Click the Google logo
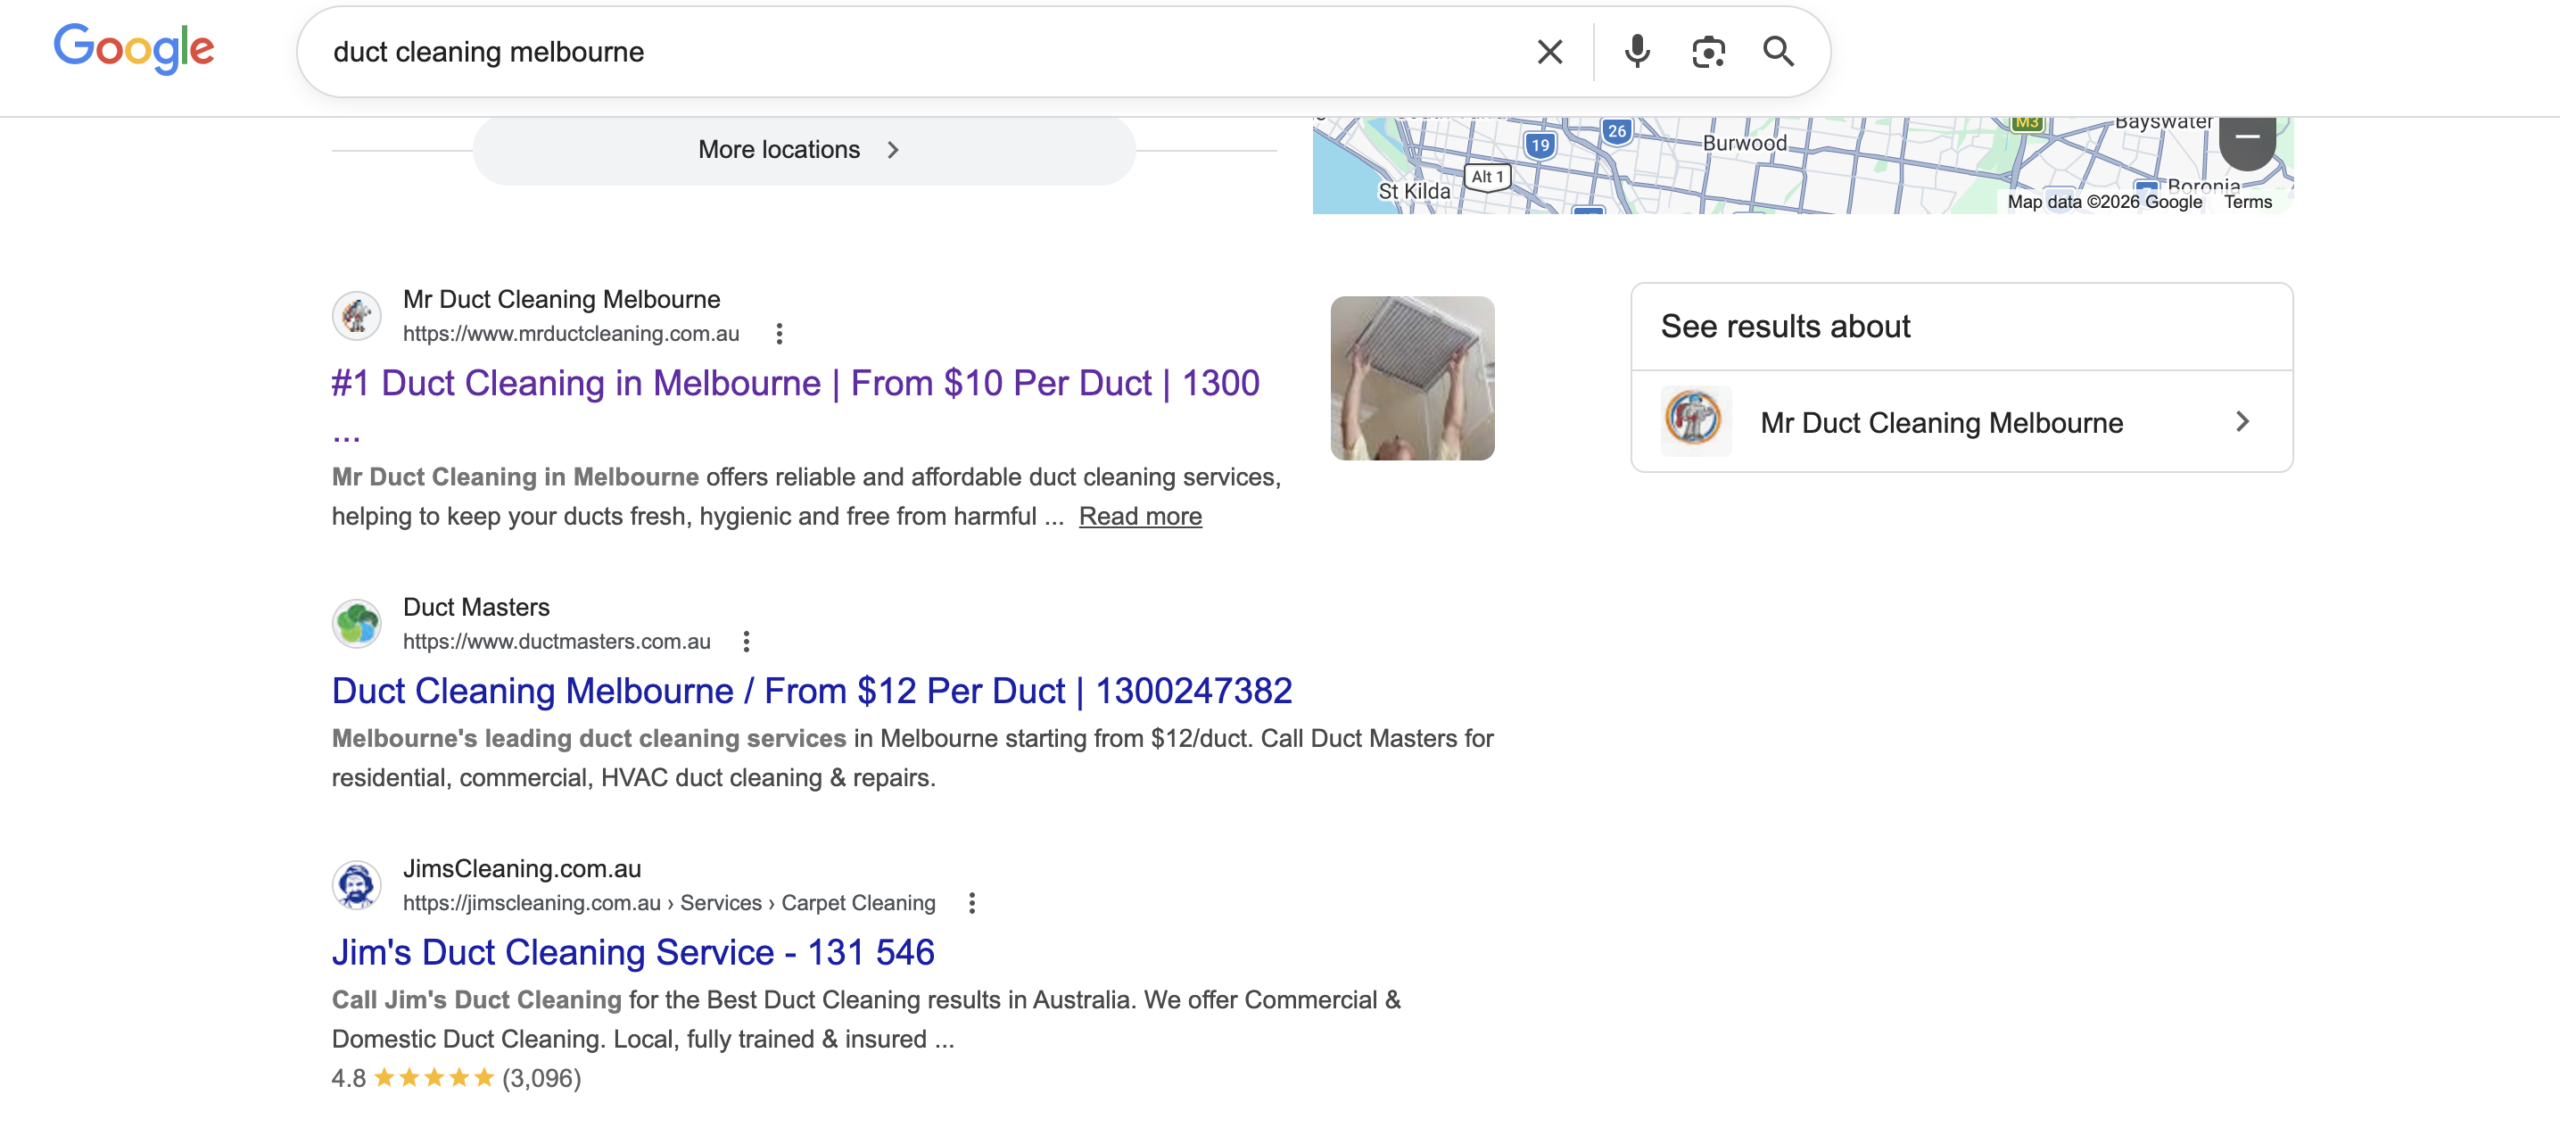Screen dimensions: 2560x1144 click(x=134, y=49)
